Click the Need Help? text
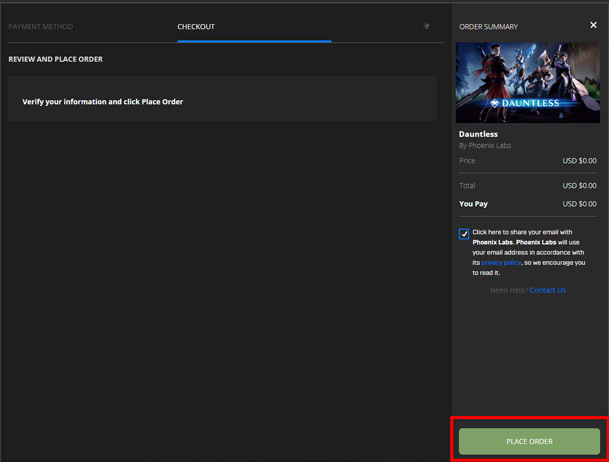The height and width of the screenshot is (462, 609). (x=509, y=290)
